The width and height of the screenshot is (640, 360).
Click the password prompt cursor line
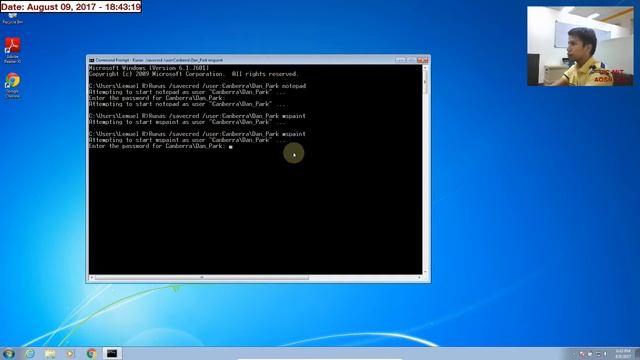point(161,146)
